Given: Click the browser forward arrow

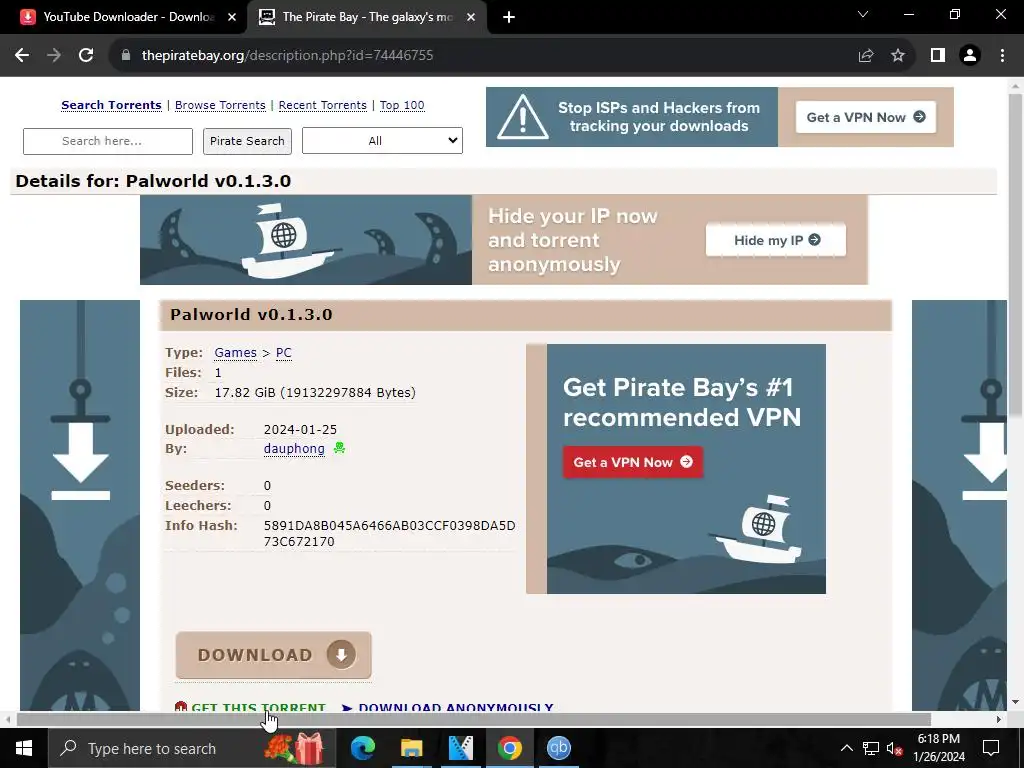Looking at the screenshot, I should [x=54, y=56].
